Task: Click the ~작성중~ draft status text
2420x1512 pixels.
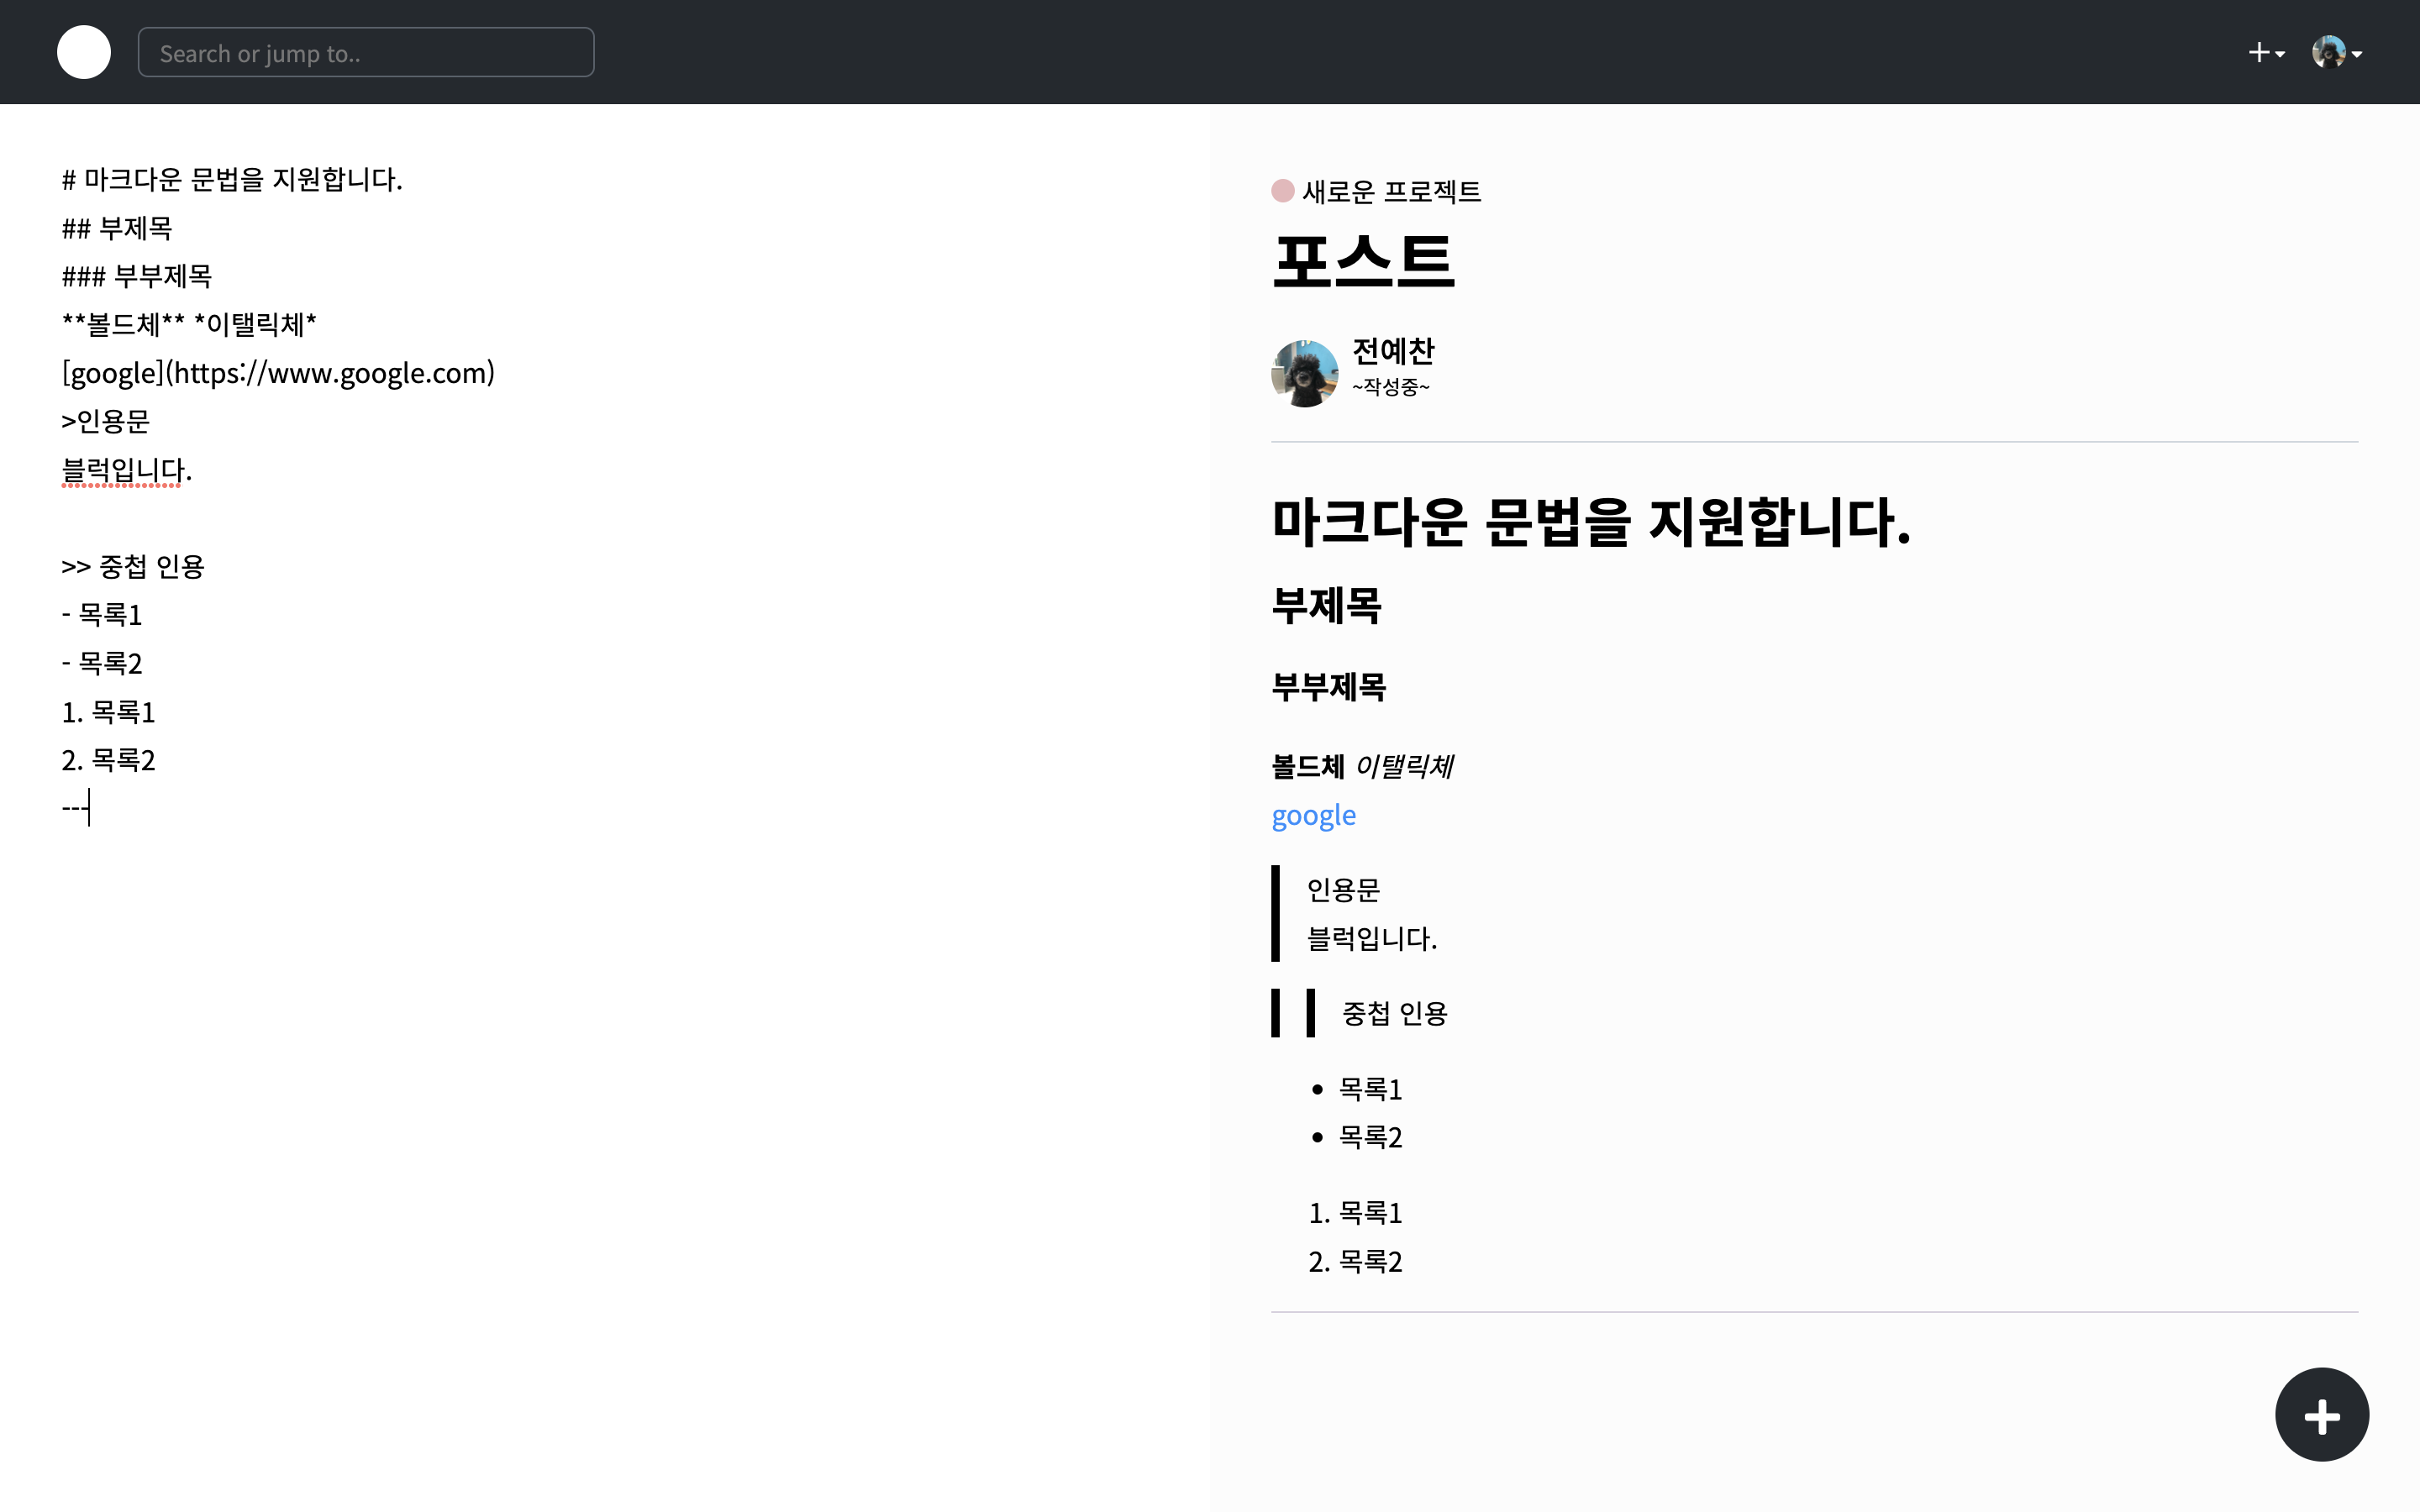Action: [x=1390, y=387]
